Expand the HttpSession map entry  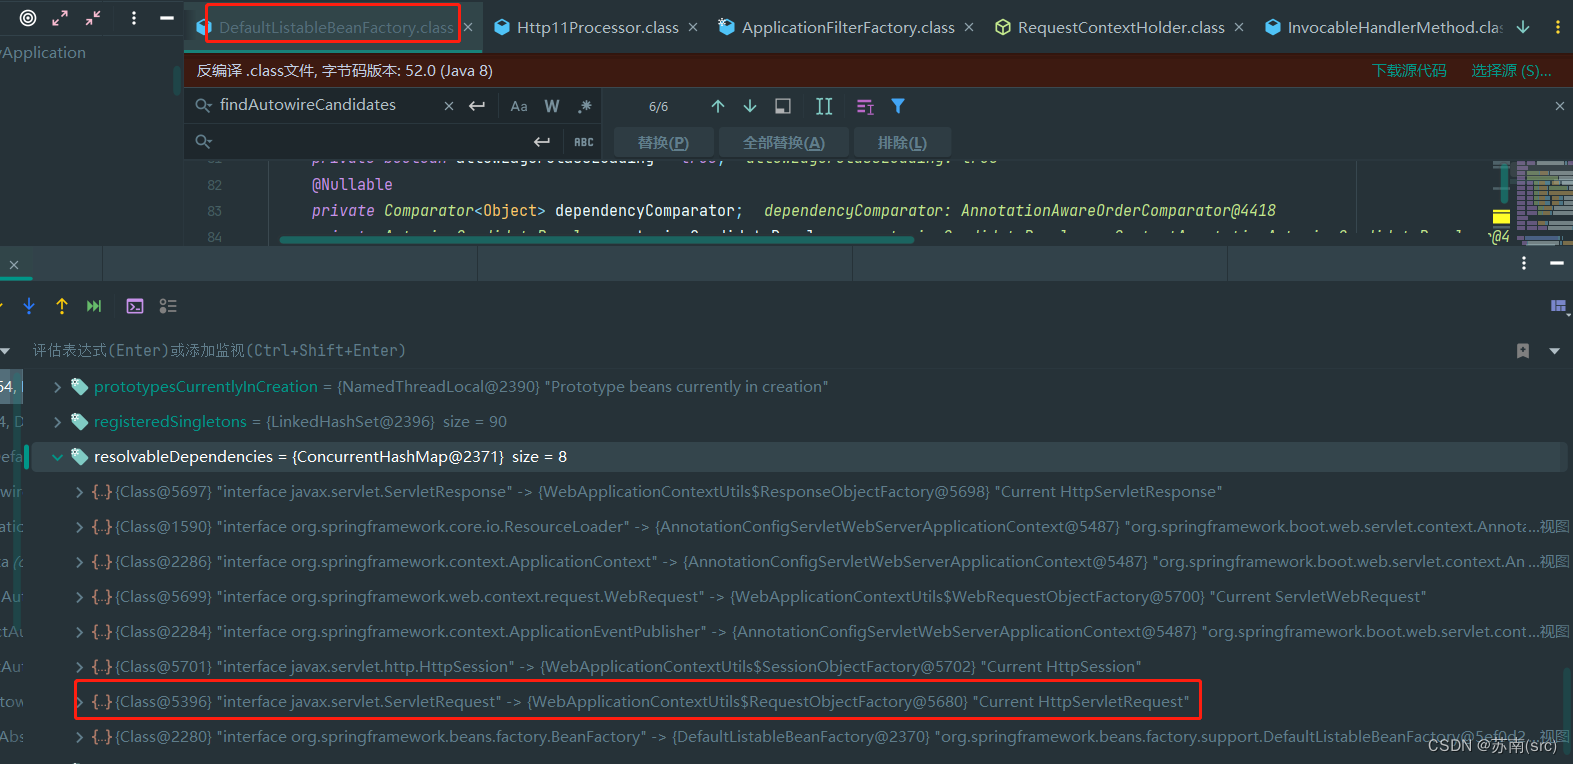(x=79, y=667)
